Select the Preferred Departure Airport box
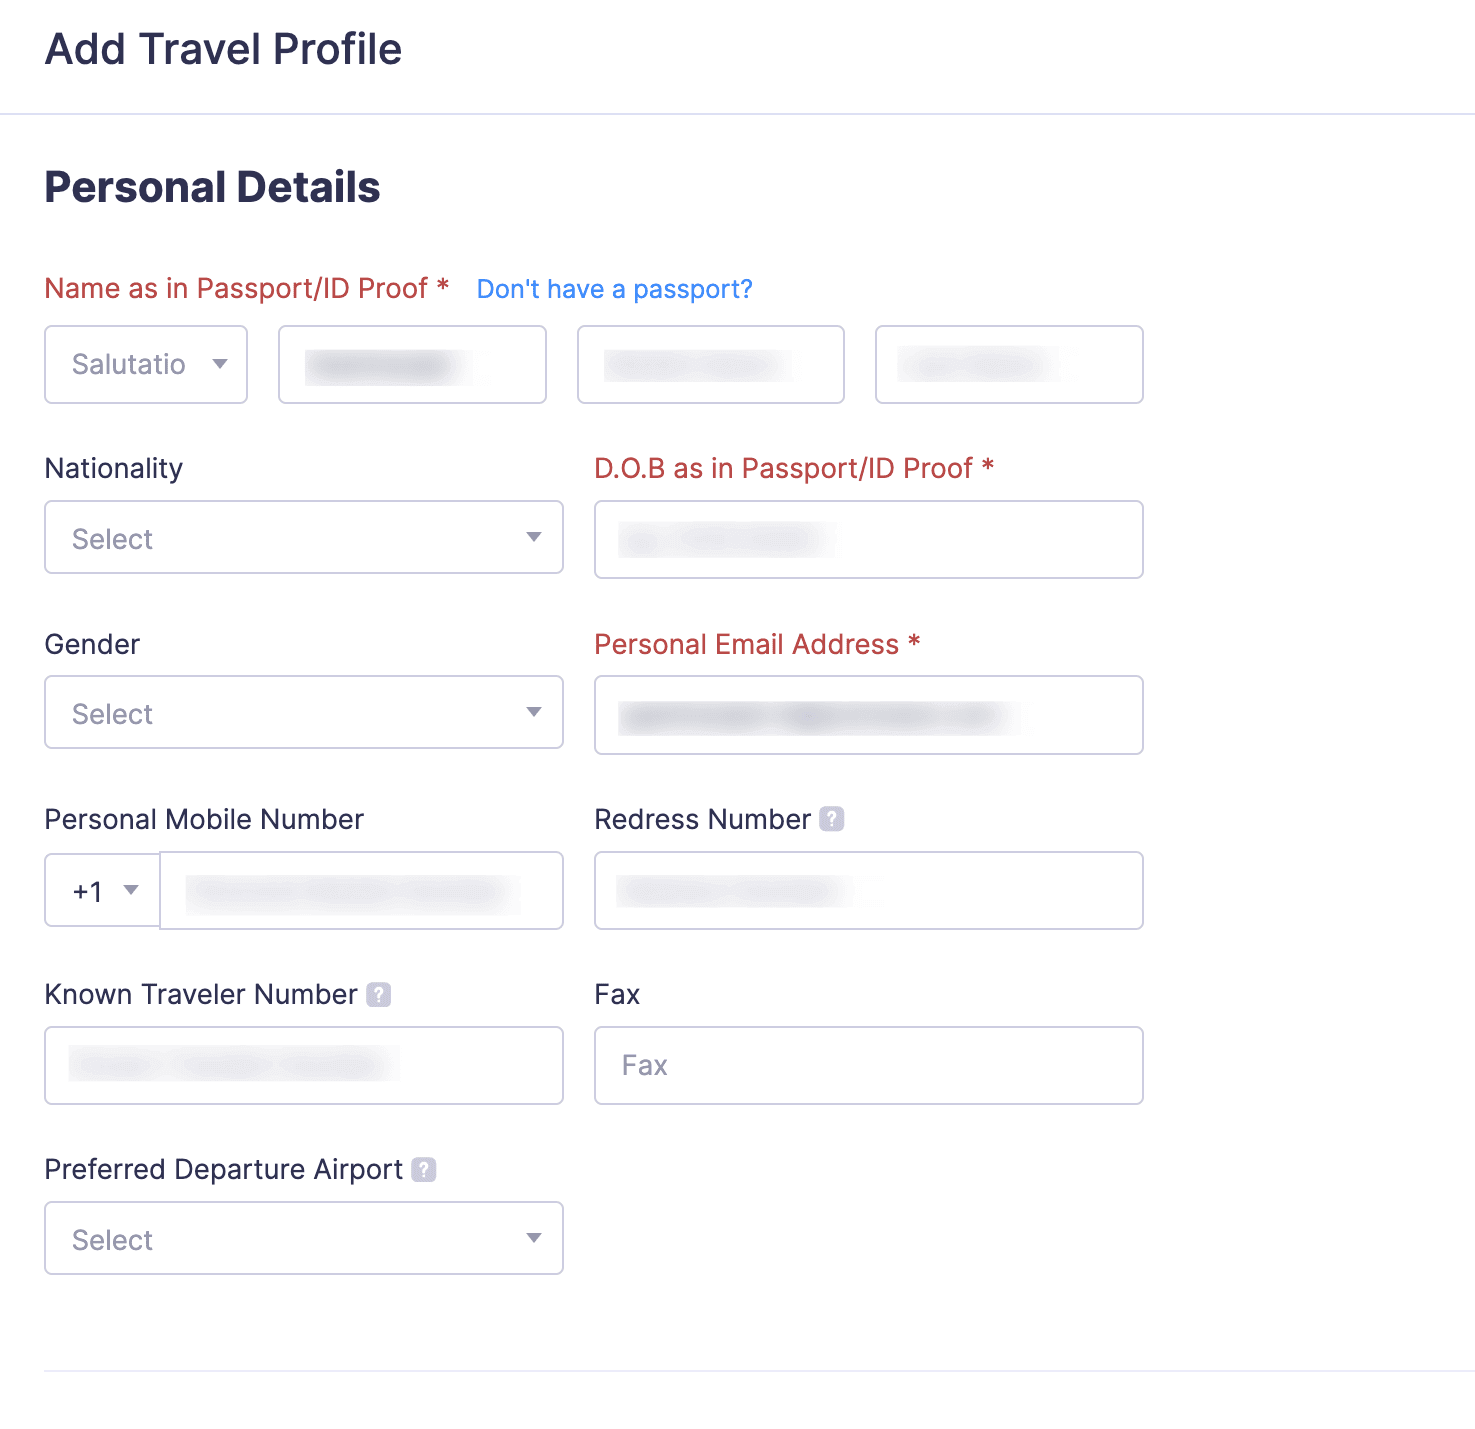 (303, 1238)
